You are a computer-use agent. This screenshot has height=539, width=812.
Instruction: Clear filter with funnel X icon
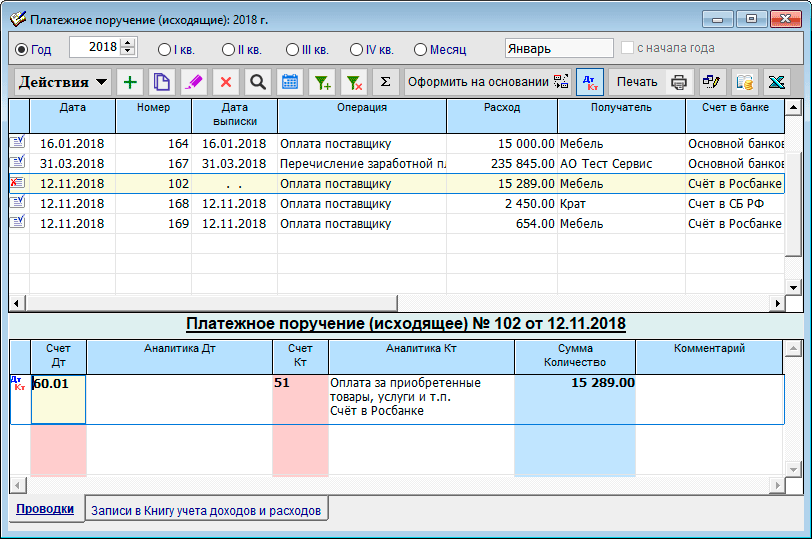pyautogui.click(x=354, y=82)
